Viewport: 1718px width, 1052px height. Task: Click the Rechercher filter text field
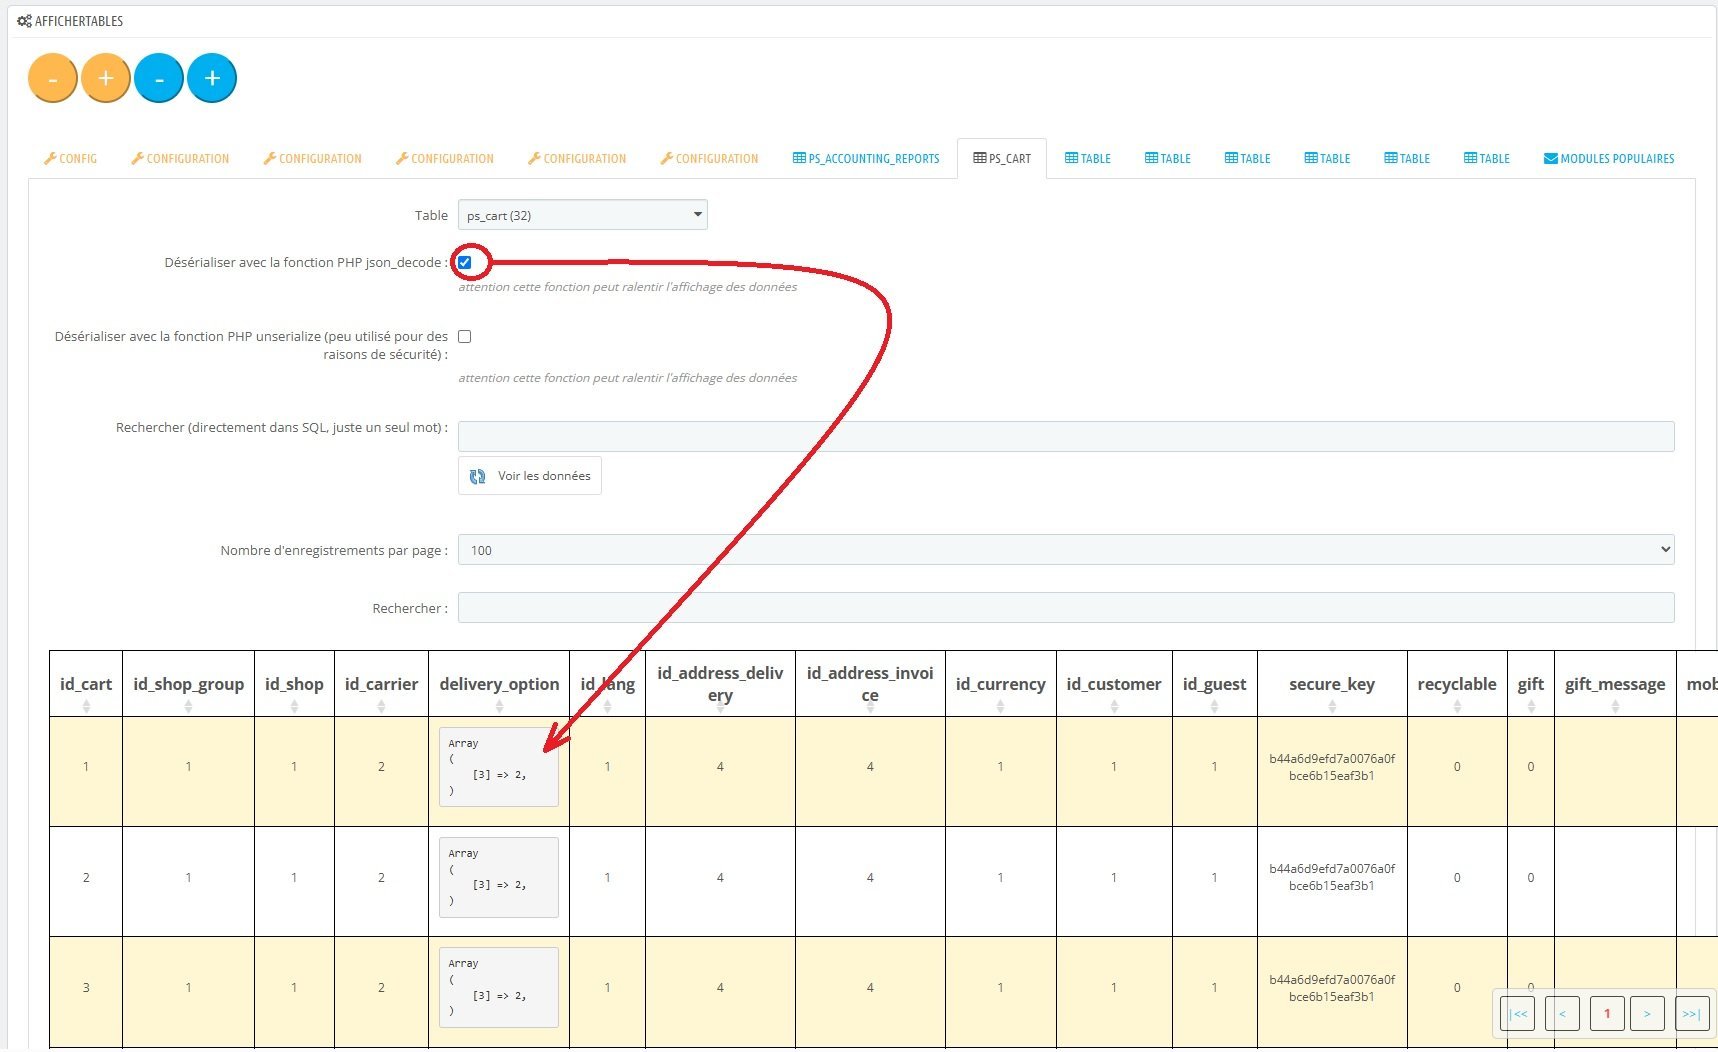(x=1066, y=608)
